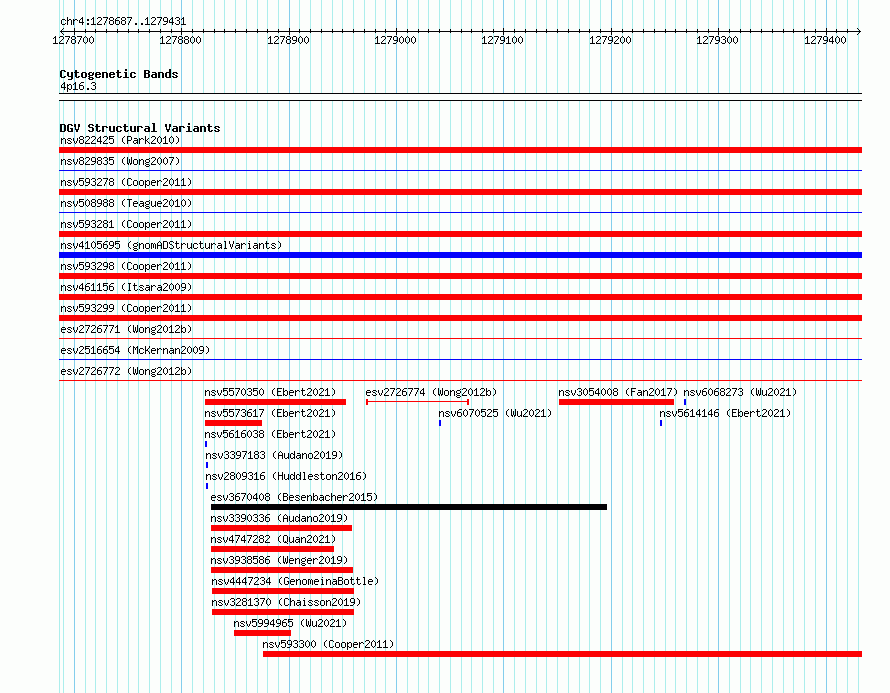Select the red nsv5573617 variant bar
Screen dimensions: 890x693
point(233,423)
